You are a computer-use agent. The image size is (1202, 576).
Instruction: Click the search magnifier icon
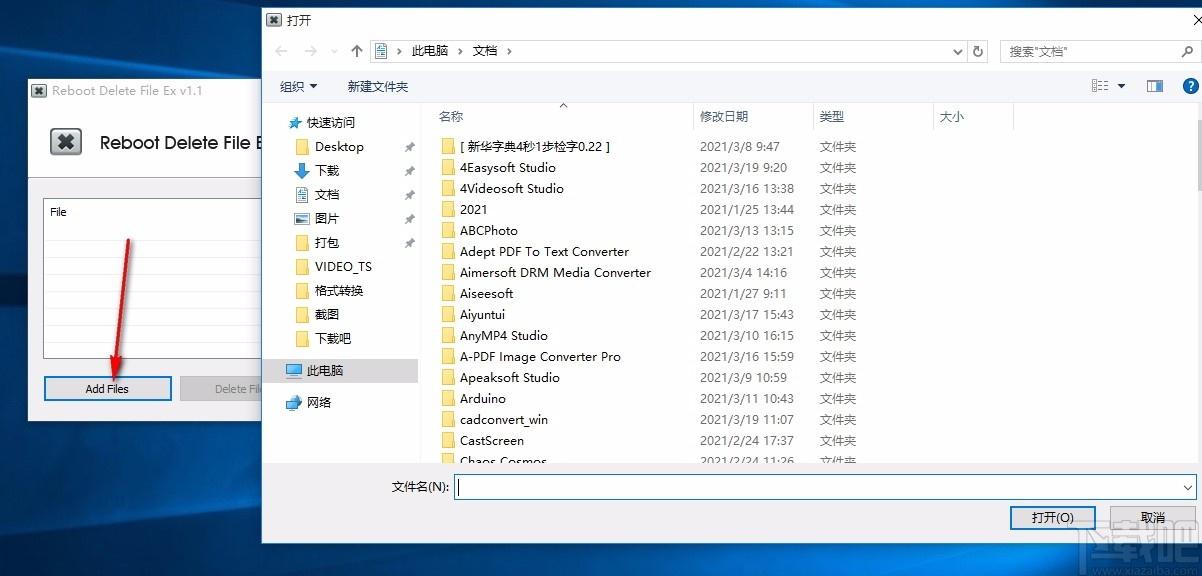(1187, 51)
